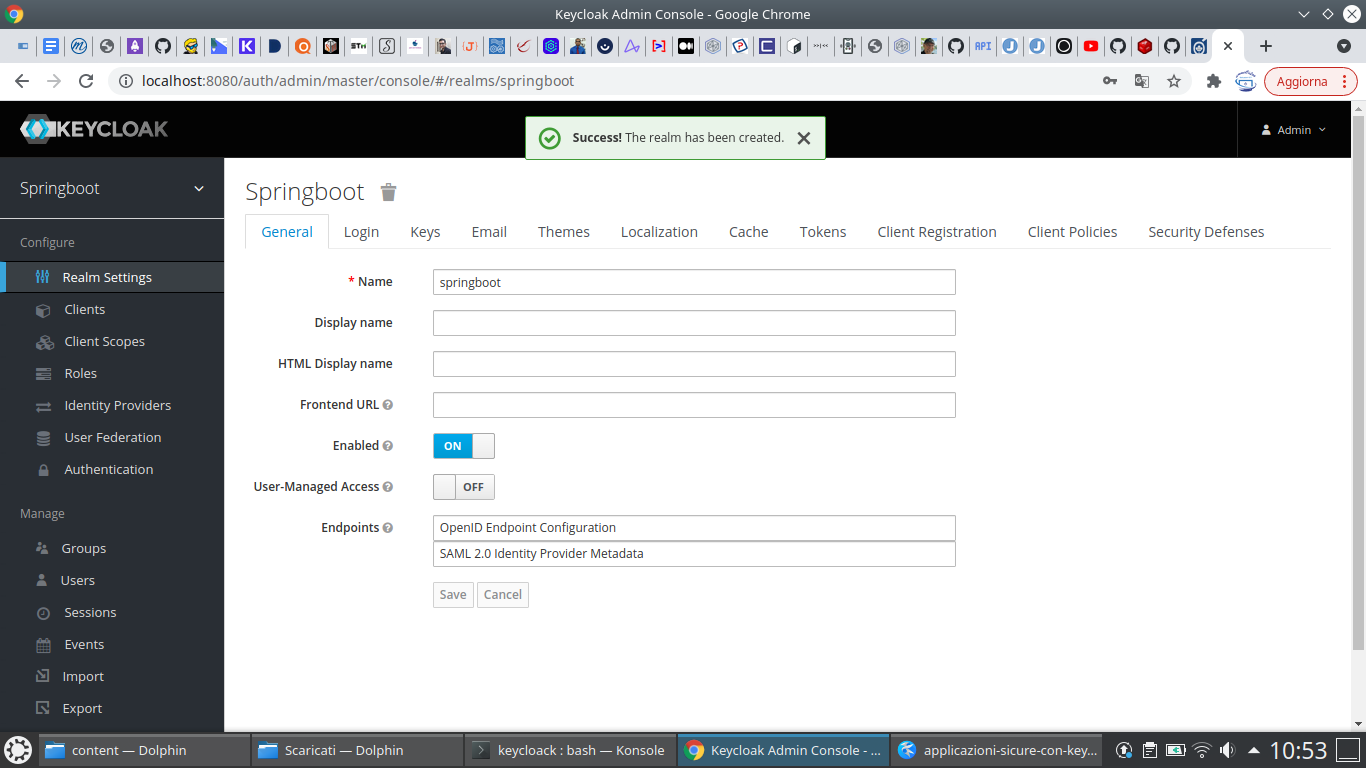This screenshot has height=768, width=1366.
Task: Open the Enabled help tooltip icon
Action: point(388,446)
